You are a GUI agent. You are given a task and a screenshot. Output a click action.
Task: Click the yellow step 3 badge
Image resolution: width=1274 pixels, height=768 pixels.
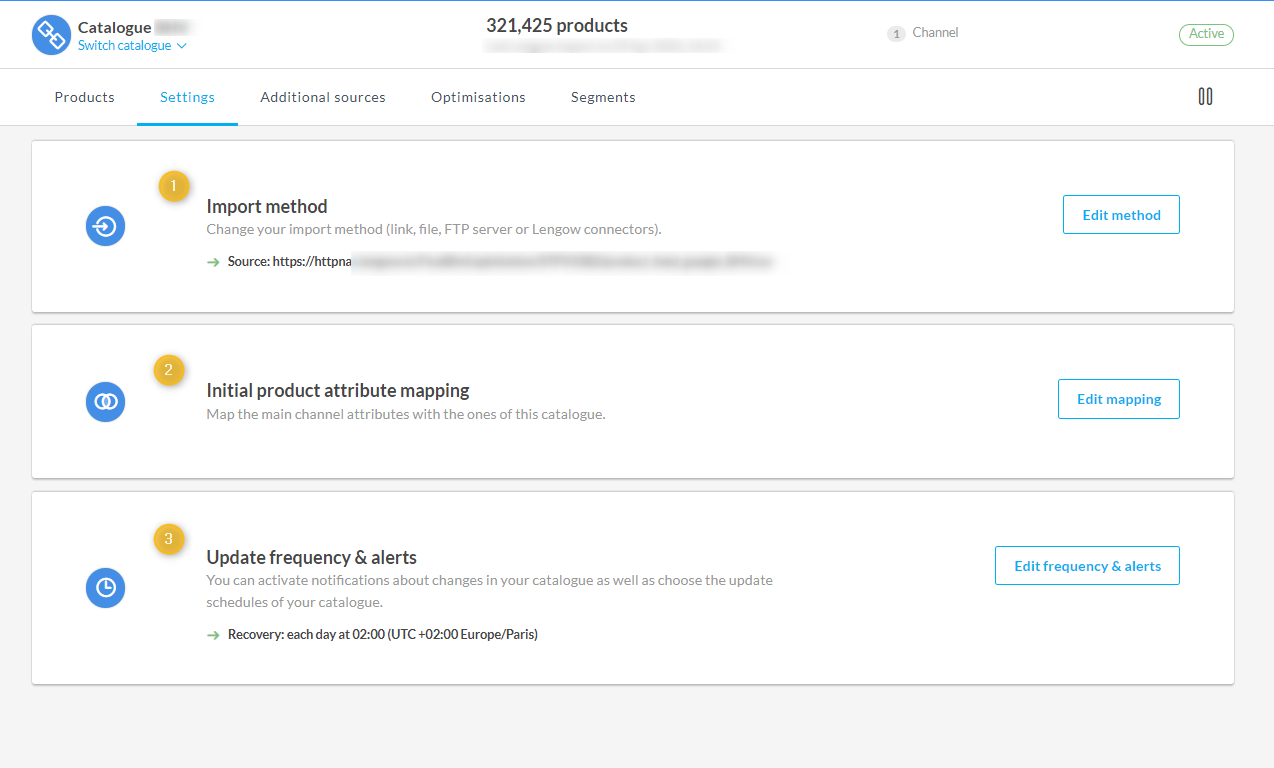tap(168, 540)
